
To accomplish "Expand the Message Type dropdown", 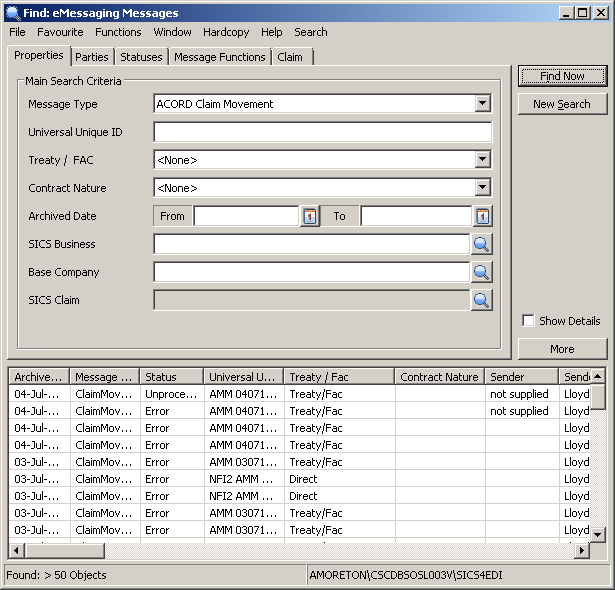I will point(482,104).
